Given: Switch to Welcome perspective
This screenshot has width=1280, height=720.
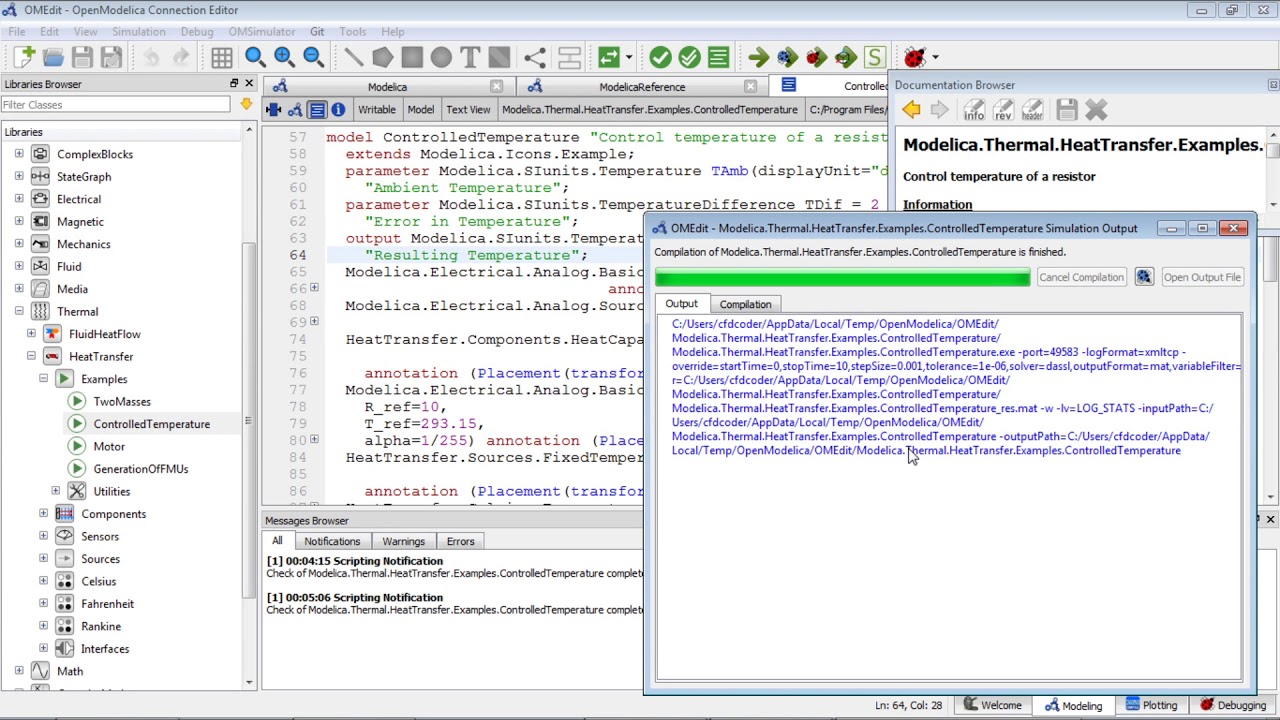Looking at the screenshot, I should (992, 705).
